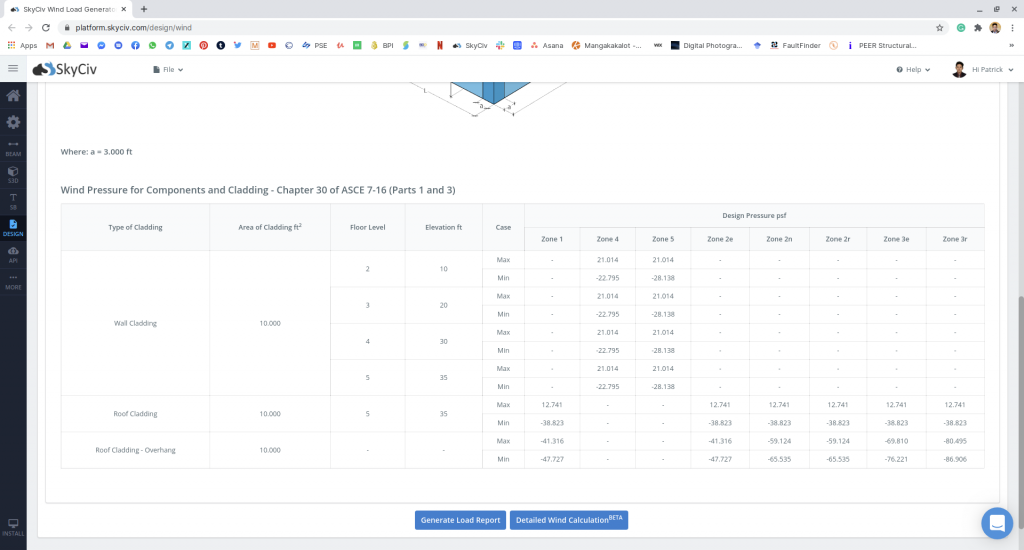The image size is (1024, 550).
Task: Select the DESIGN module icon
Action: pos(13,227)
